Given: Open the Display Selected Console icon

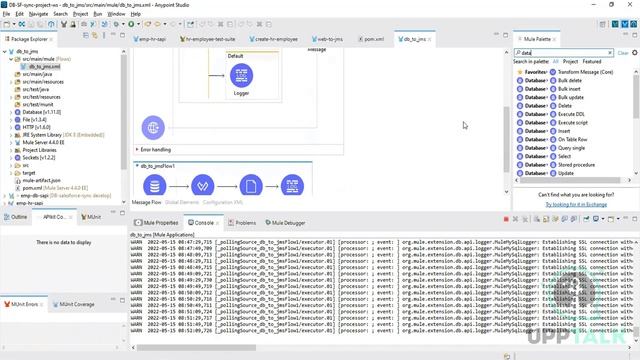Looking at the screenshot, I should pos(596,220).
